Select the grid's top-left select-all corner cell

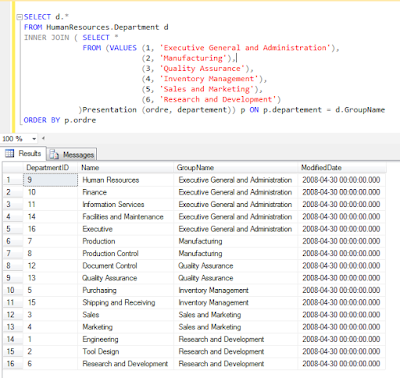coord(13,167)
